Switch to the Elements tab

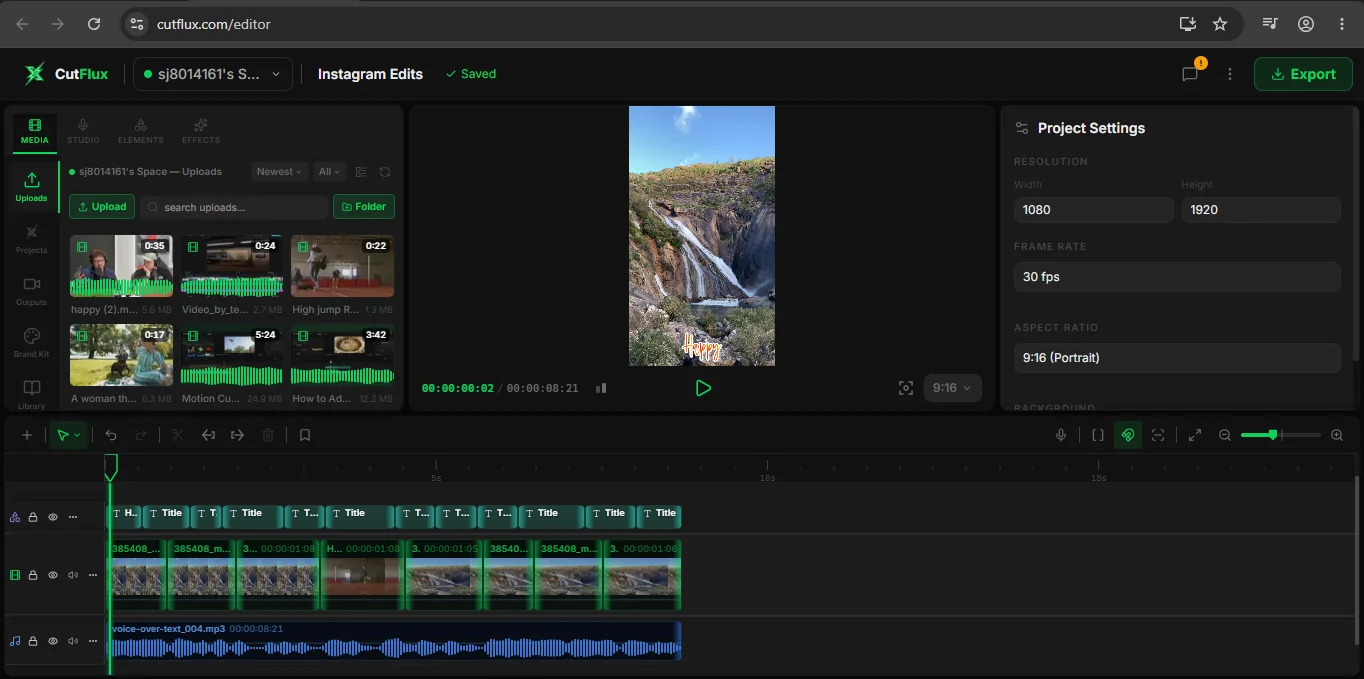point(141,131)
